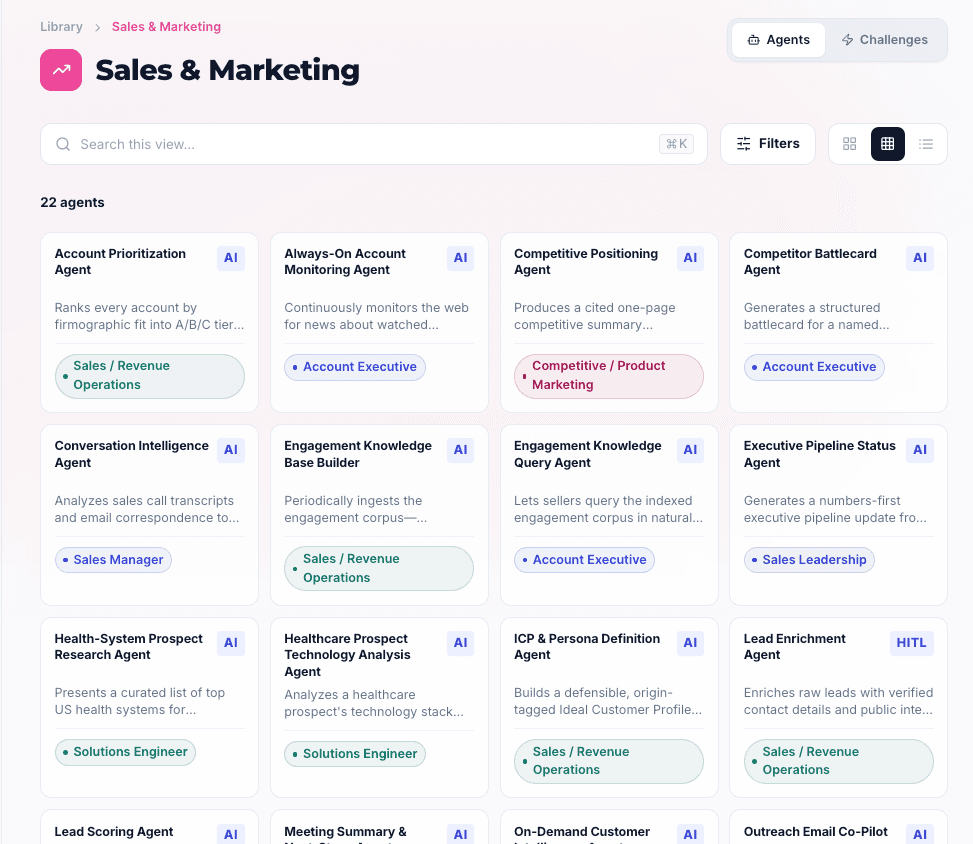Click HITL badge on Lead Enrichment Agent

point(911,643)
